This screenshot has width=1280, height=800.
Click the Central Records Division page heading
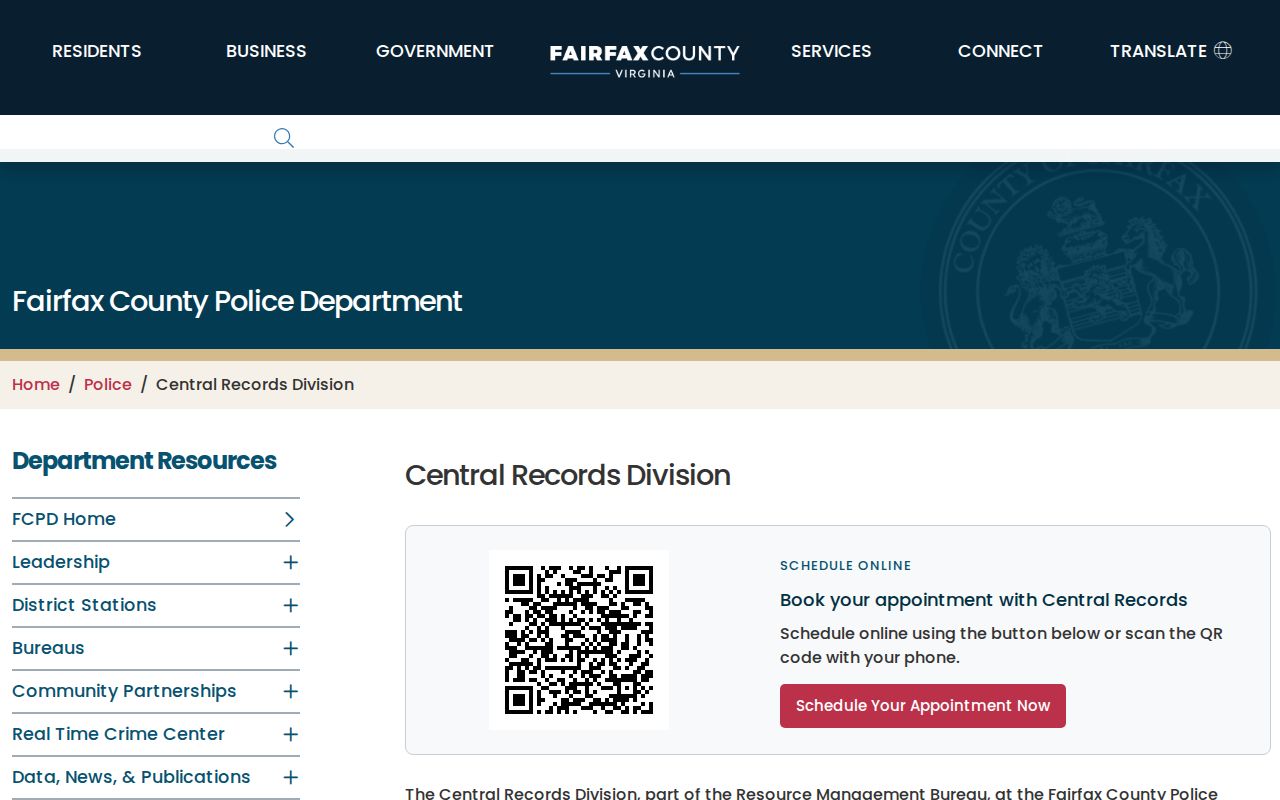coord(568,475)
